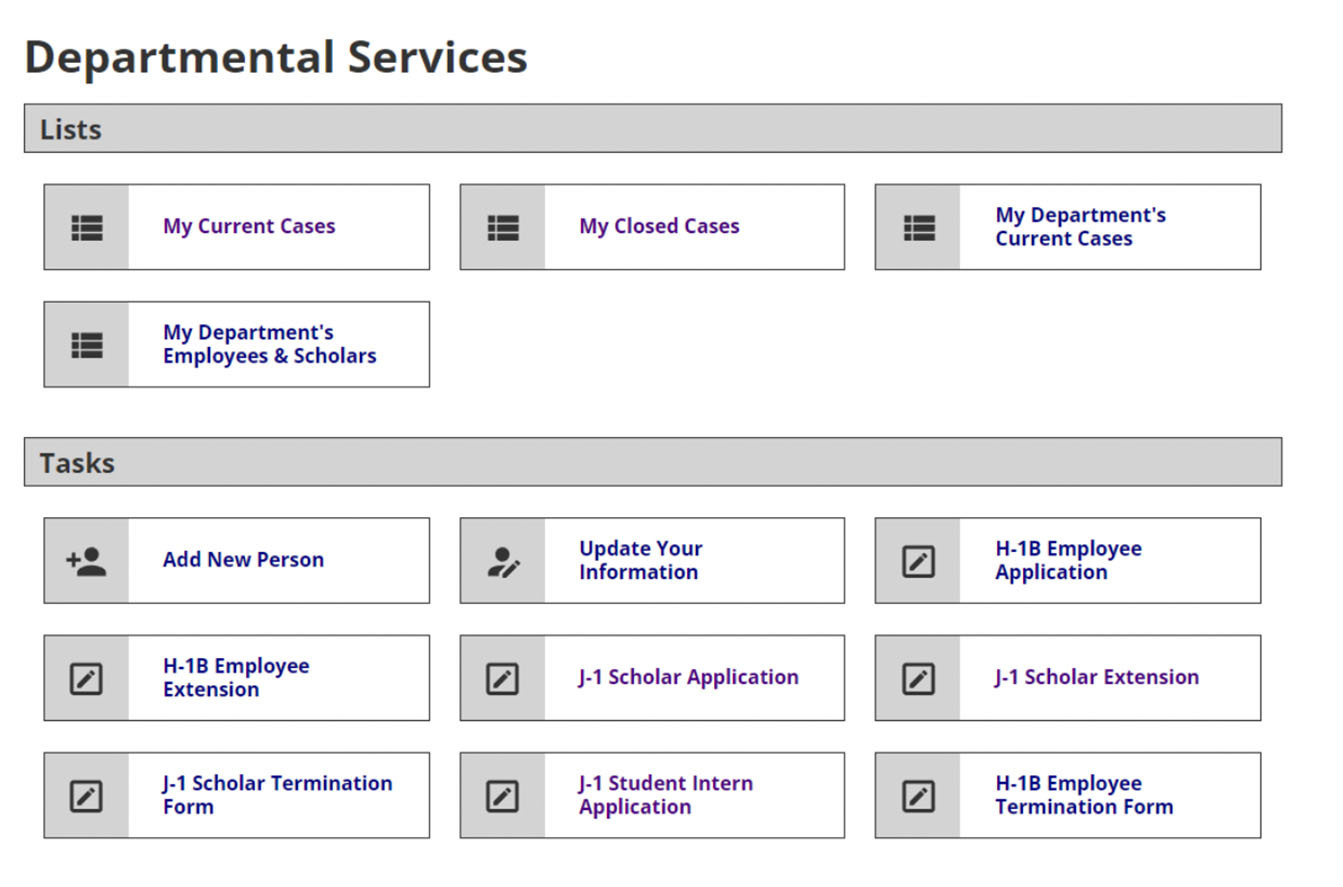Click list icon beside My Current Cases
This screenshot has width=1343, height=887.
87,228
